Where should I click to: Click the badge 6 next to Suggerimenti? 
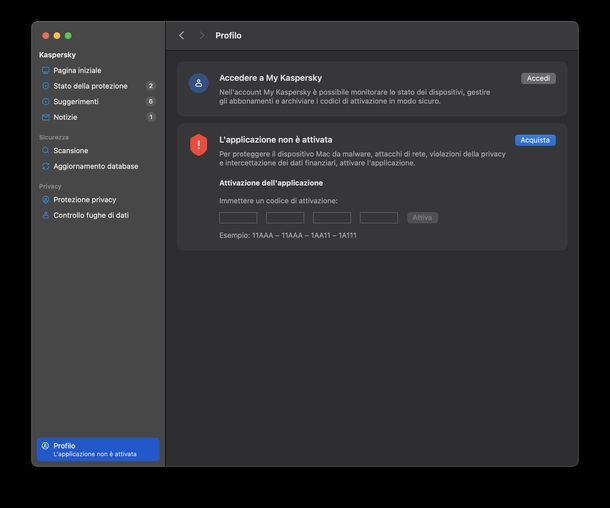(x=151, y=102)
